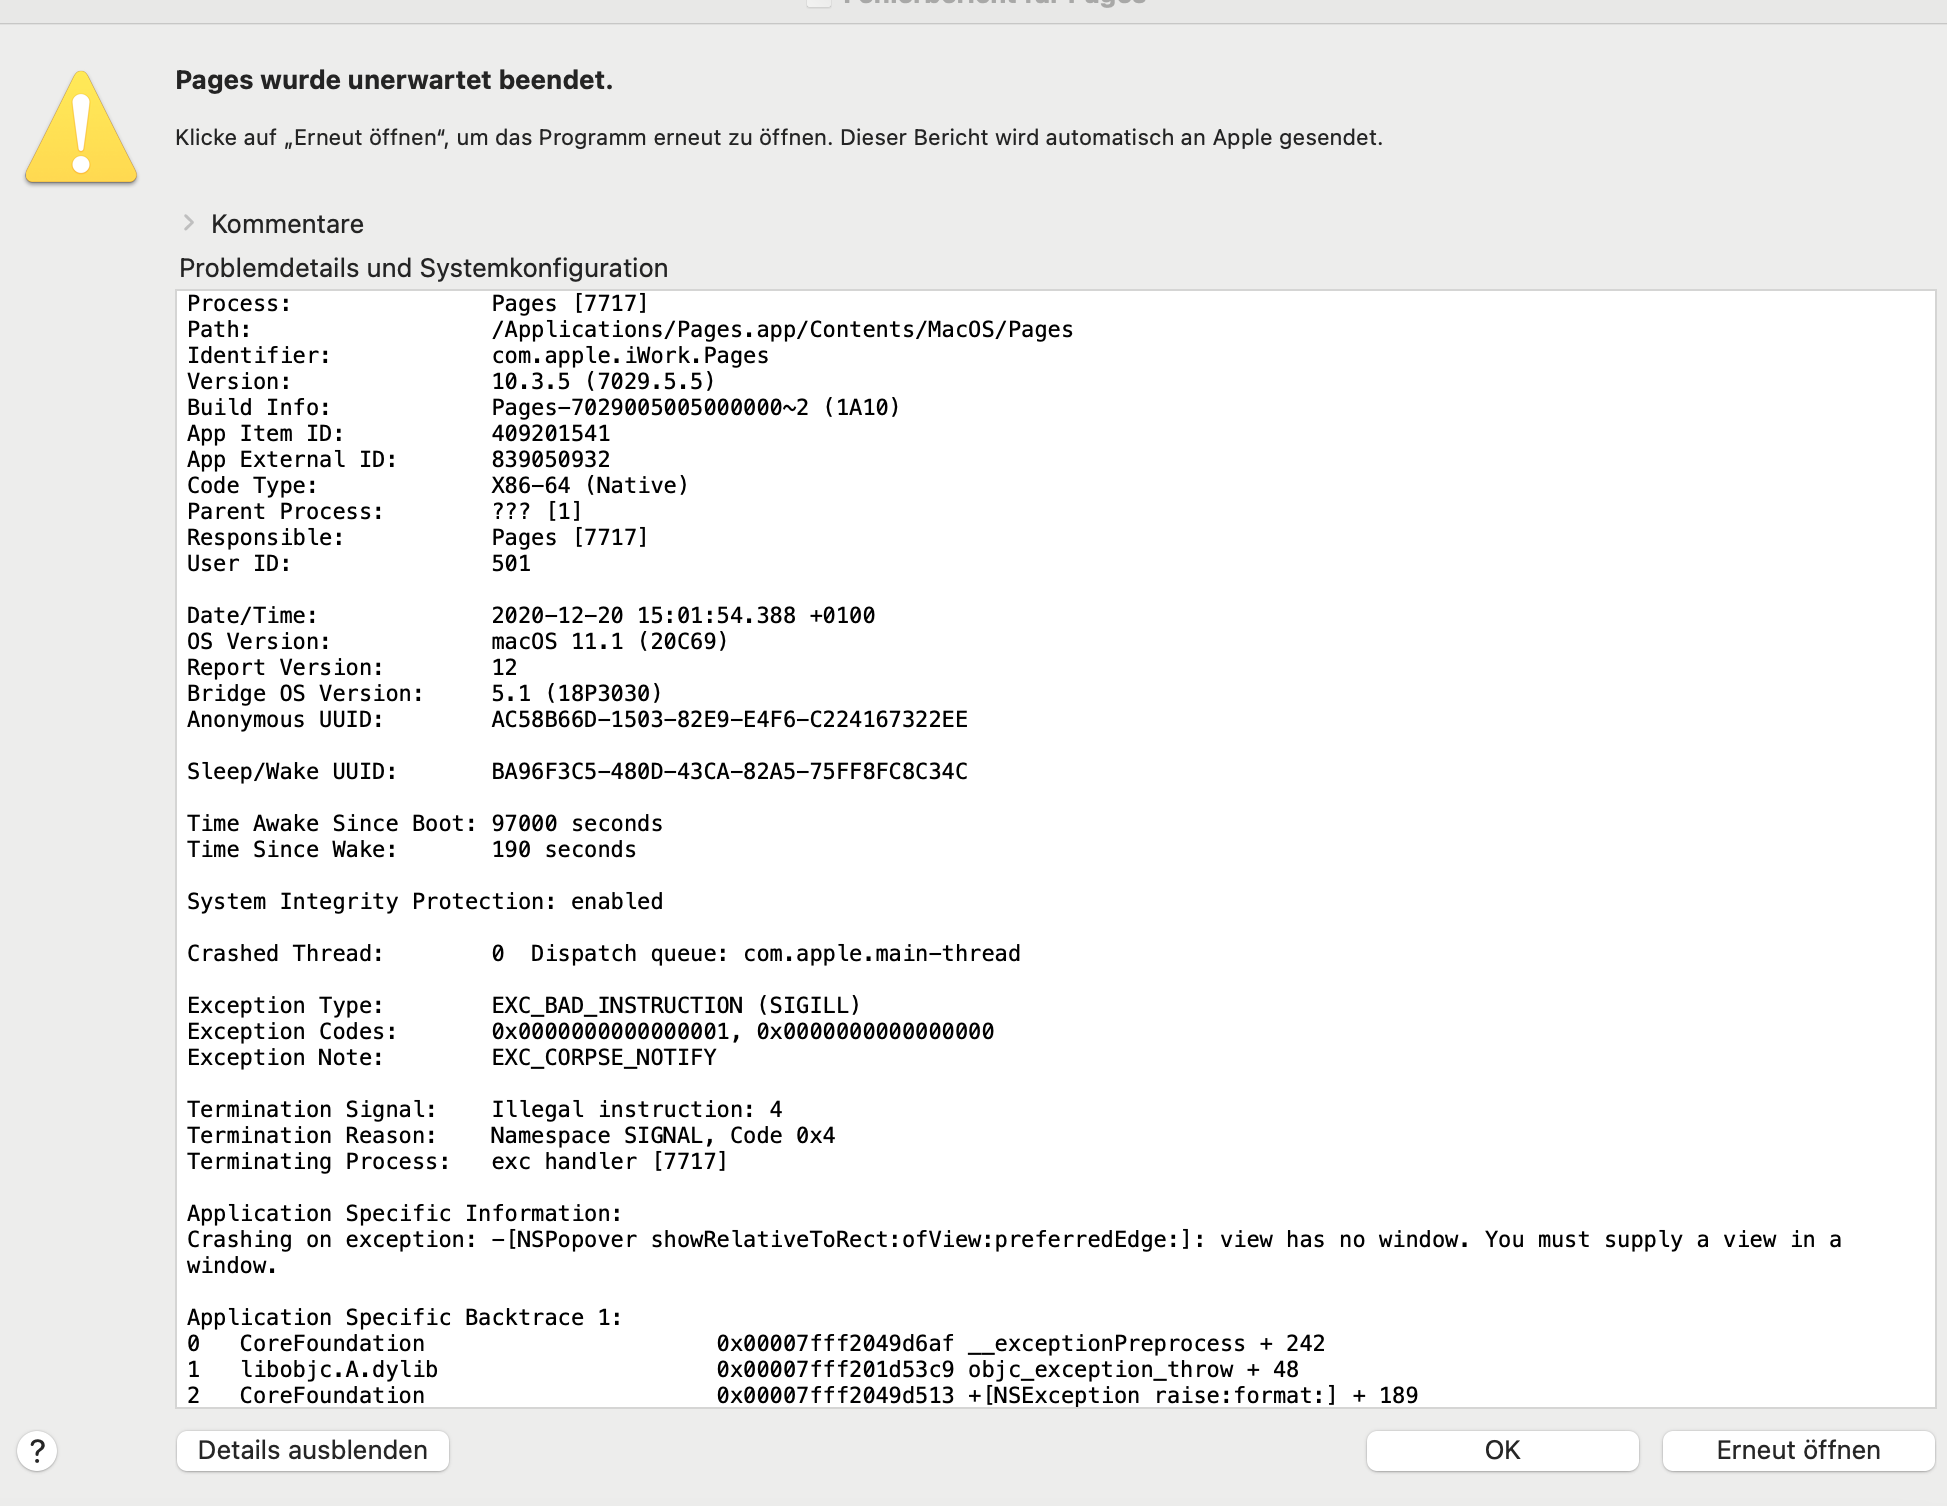Expand the Kommentare disclosure chevron
The height and width of the screenshot is (1506, 1947).
(188, 223)
